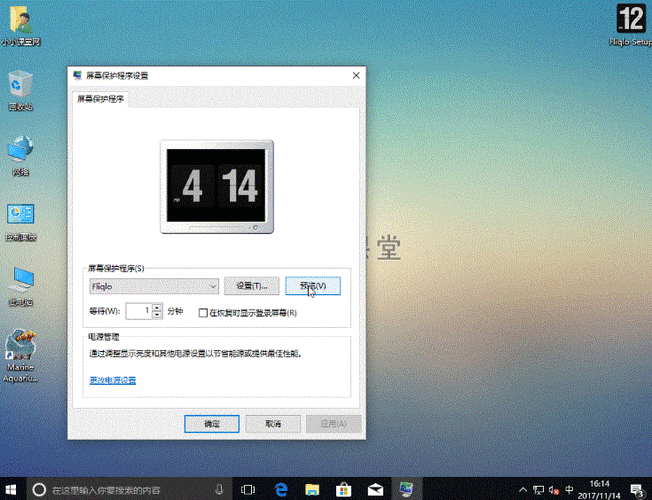Click the 设置(T)... settings button
Image resolution: width=652 pixels, height=500 pixels.
[x=251, y=286]
